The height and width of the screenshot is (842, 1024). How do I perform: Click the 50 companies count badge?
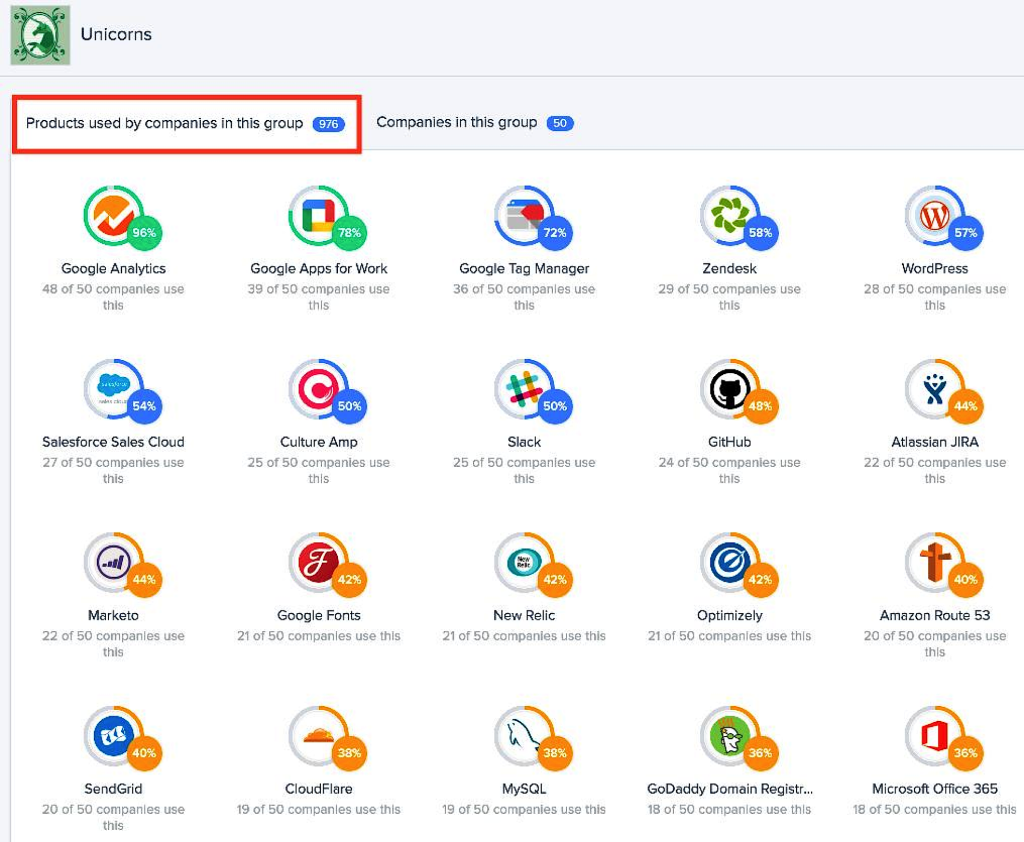click(x=560, y=123)
